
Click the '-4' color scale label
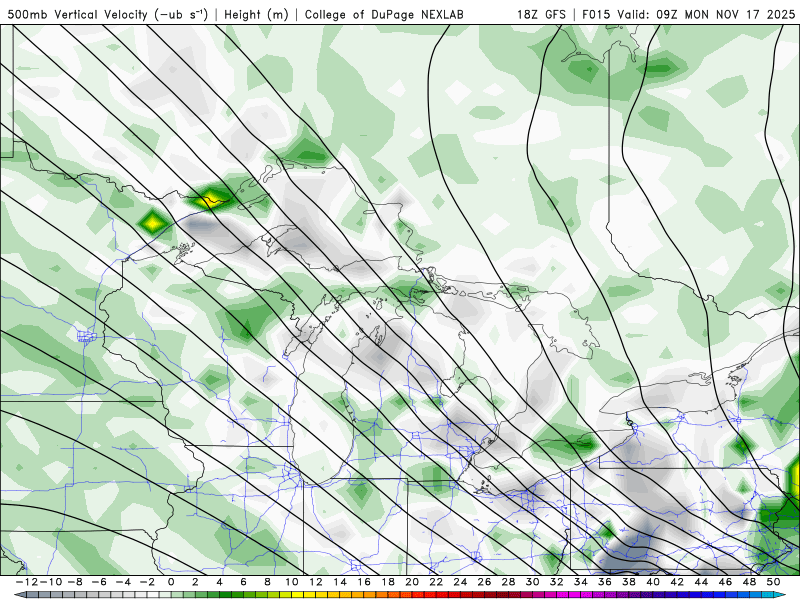tap(124, 582)
